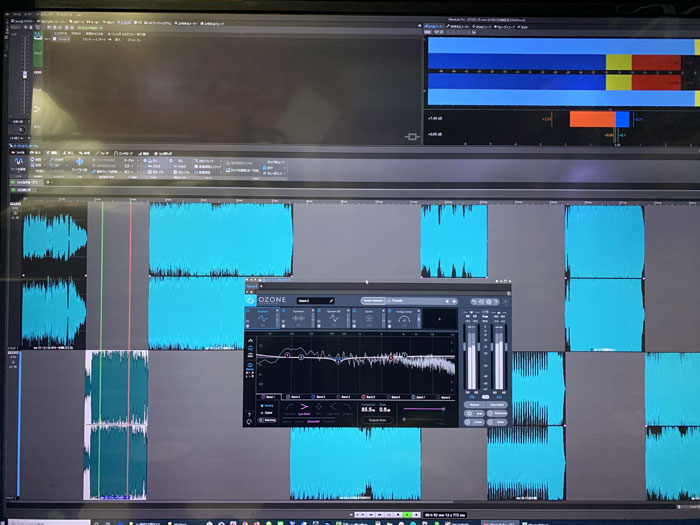Click the blue crosshair clip icon in ribbon
700x525 pixels.
click(79, 162)
